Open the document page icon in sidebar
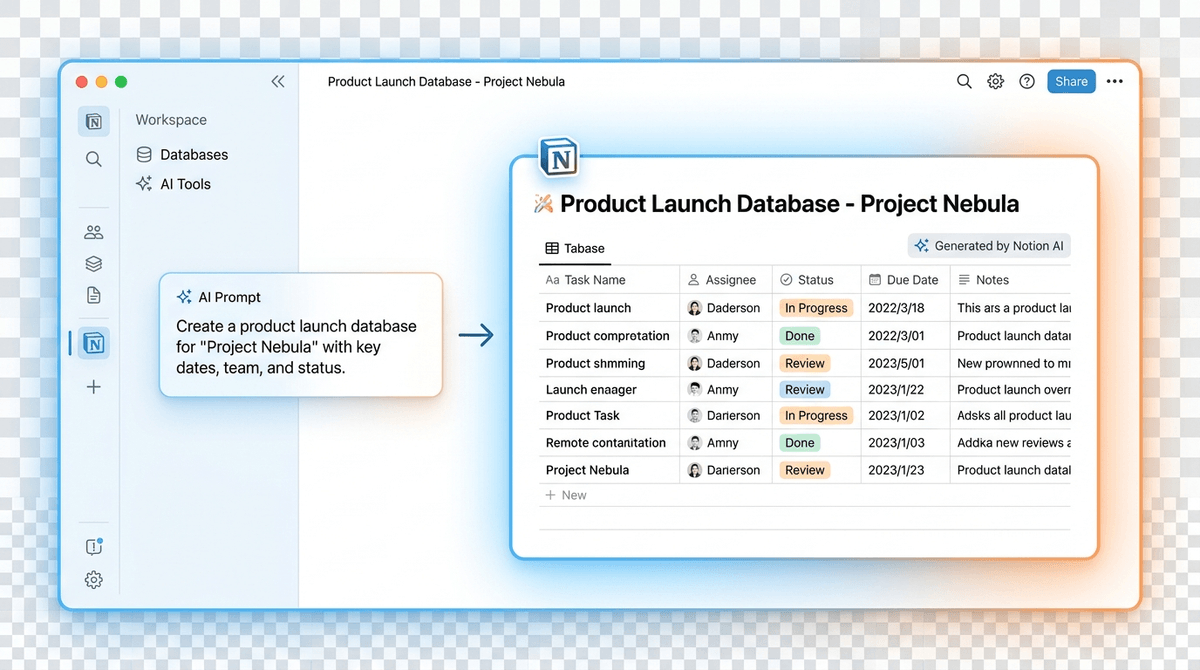The width and height of the screenshot is (1200, 670). pyautogui.click(x=93, y=295)
